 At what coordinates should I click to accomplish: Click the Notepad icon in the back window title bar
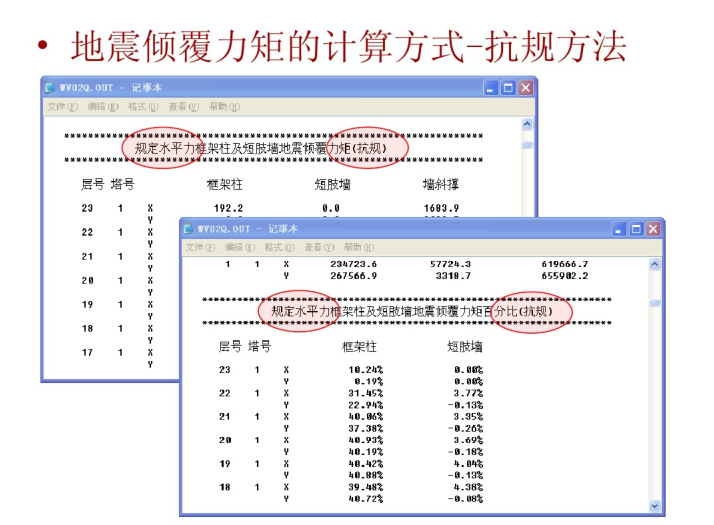coord(50,87)
